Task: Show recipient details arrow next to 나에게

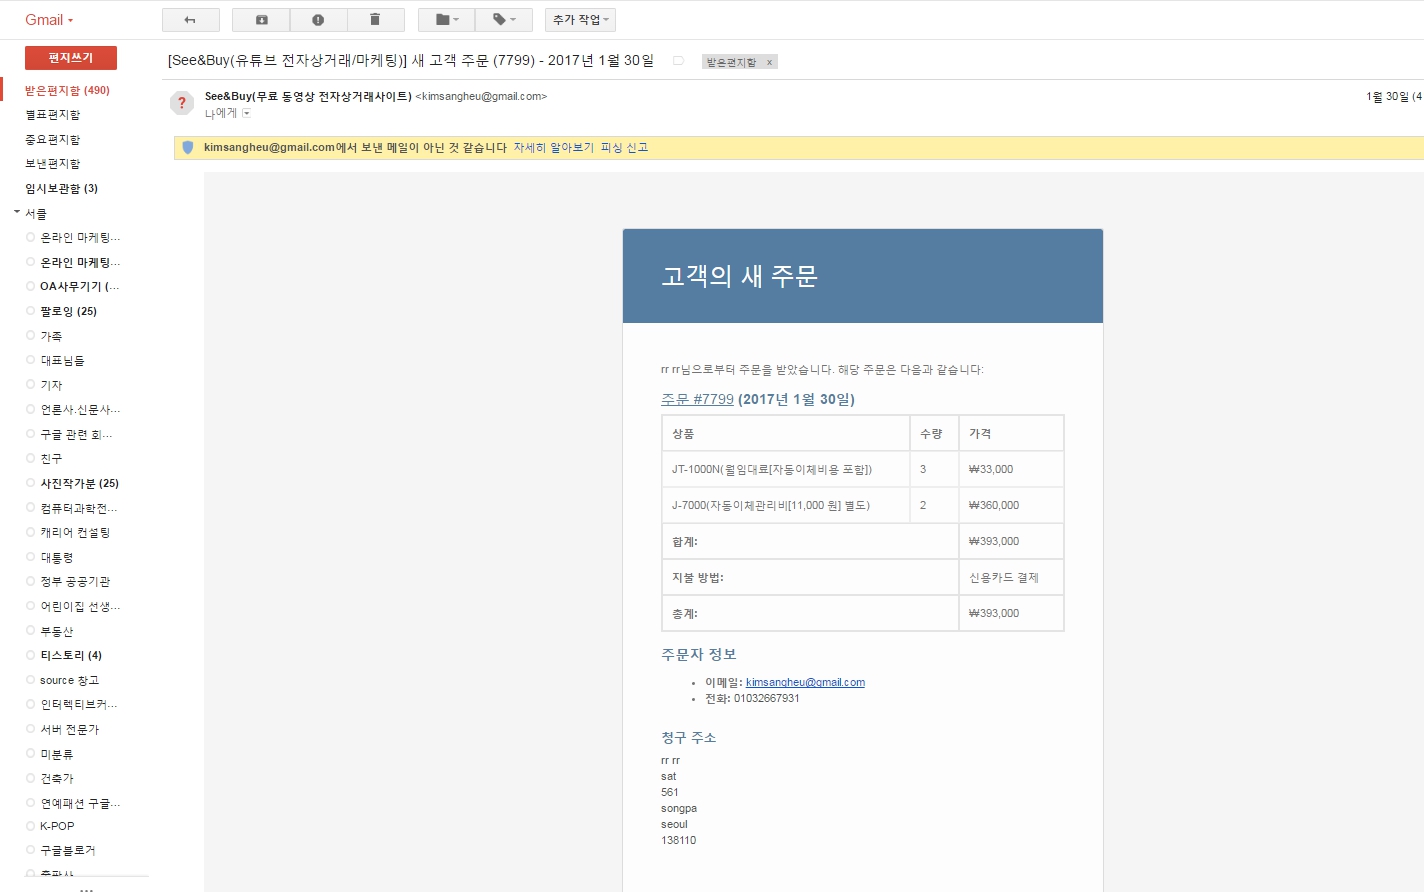Action: click(246, 113)
